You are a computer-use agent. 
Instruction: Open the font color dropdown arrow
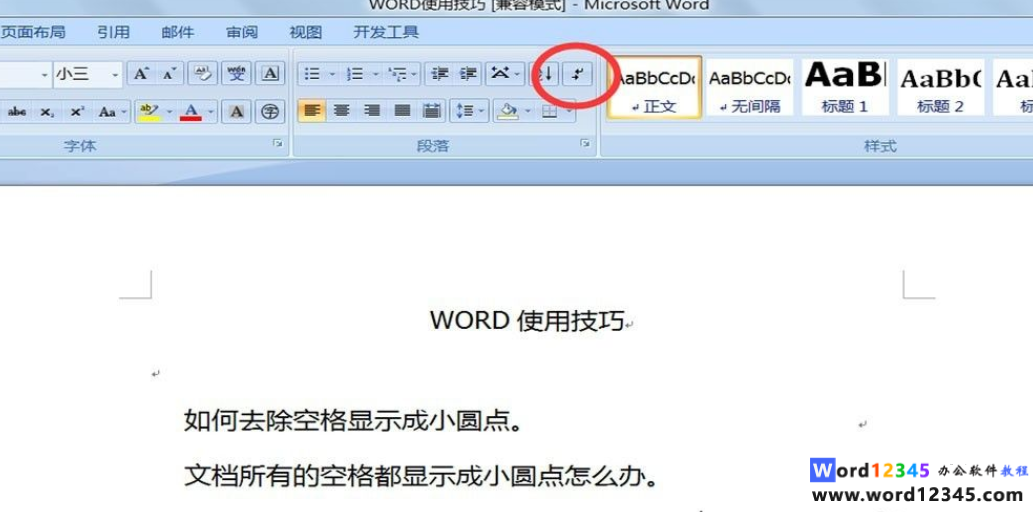[x=211, y=111]
